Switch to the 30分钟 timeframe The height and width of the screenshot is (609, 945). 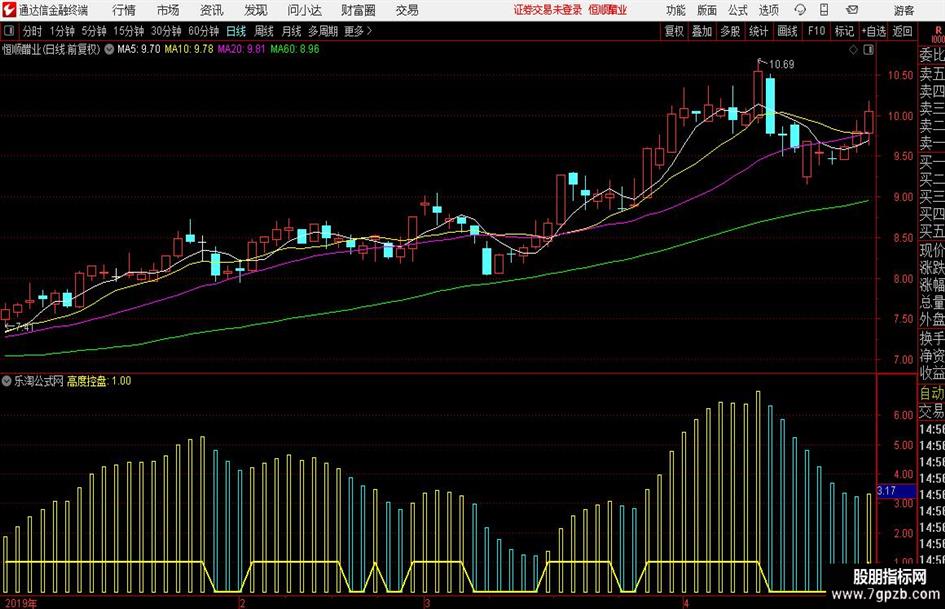pyautogui.click(x=166, y=31)
